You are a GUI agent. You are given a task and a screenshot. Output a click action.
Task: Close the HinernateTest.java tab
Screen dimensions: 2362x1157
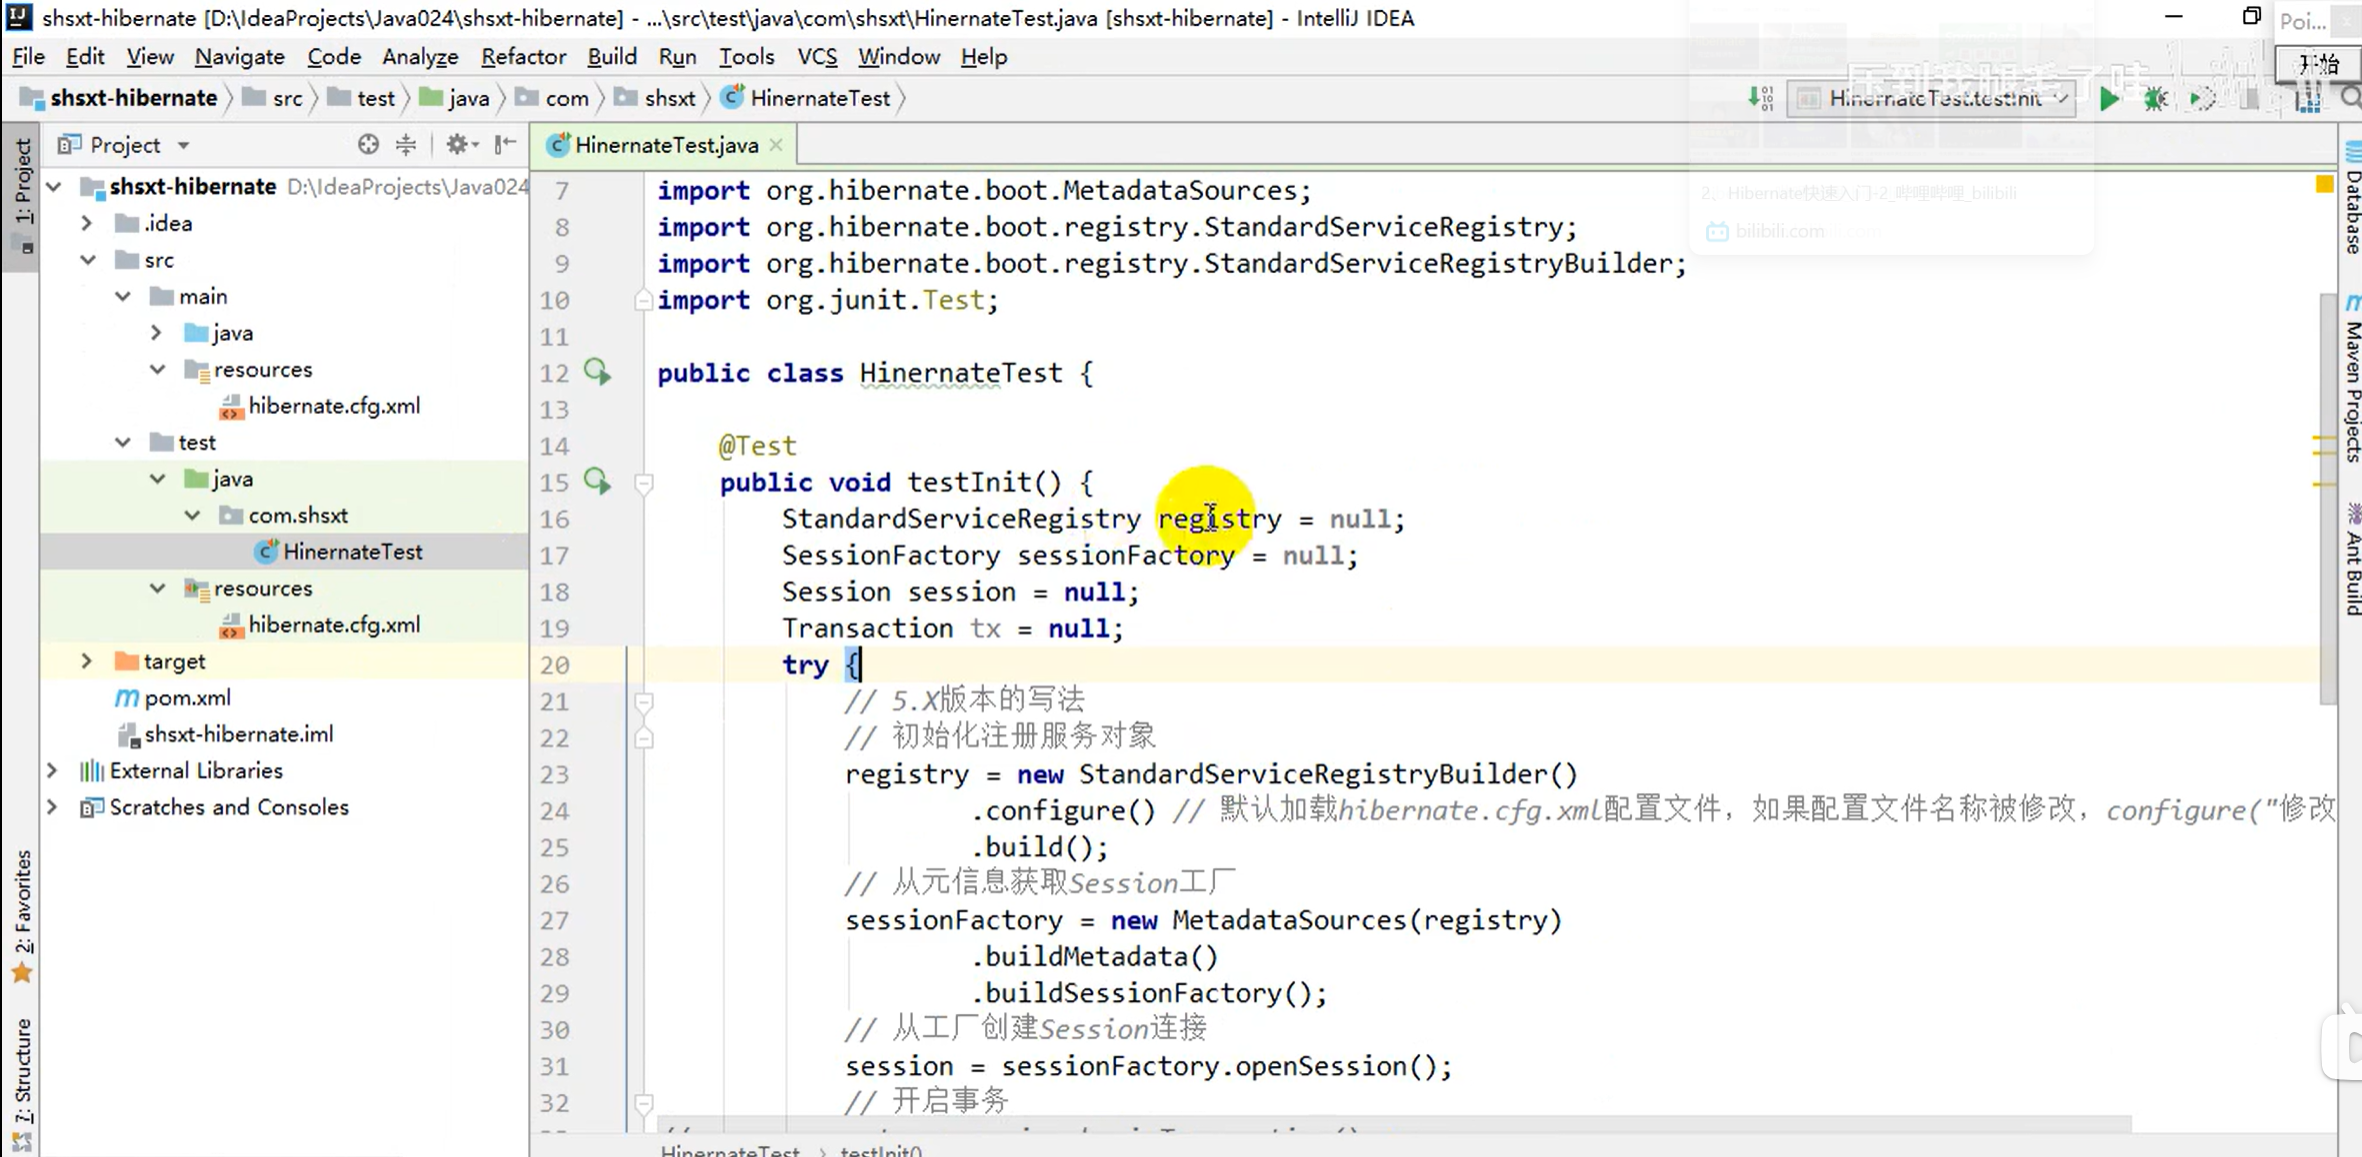pyautogui.click(x=776, y=145)
